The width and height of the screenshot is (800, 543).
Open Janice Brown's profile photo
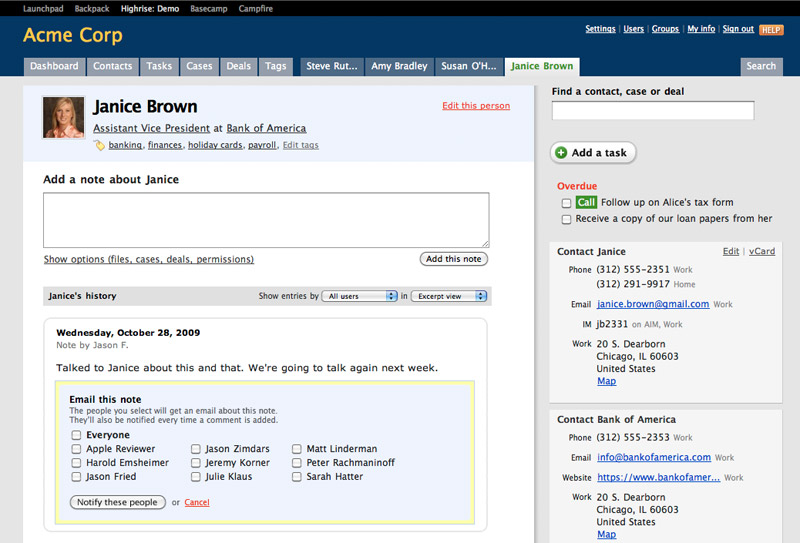click(64, 117)
